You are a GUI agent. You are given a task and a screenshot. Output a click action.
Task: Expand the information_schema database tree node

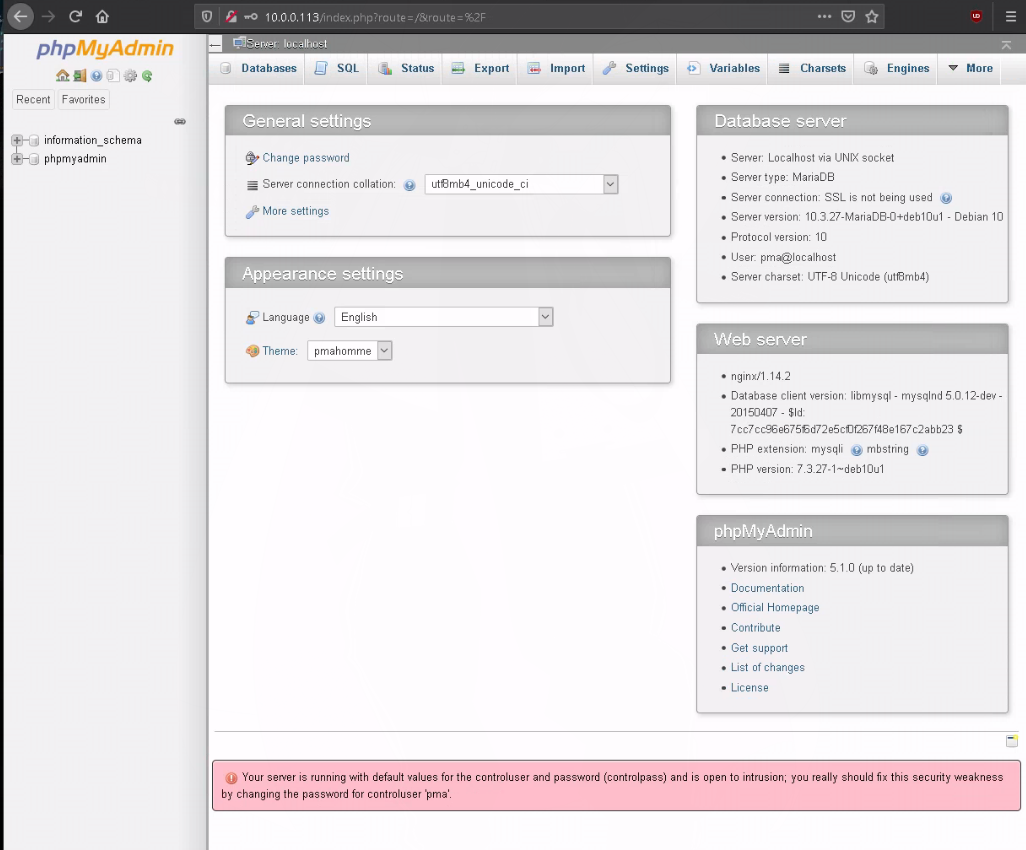(17, 140)
